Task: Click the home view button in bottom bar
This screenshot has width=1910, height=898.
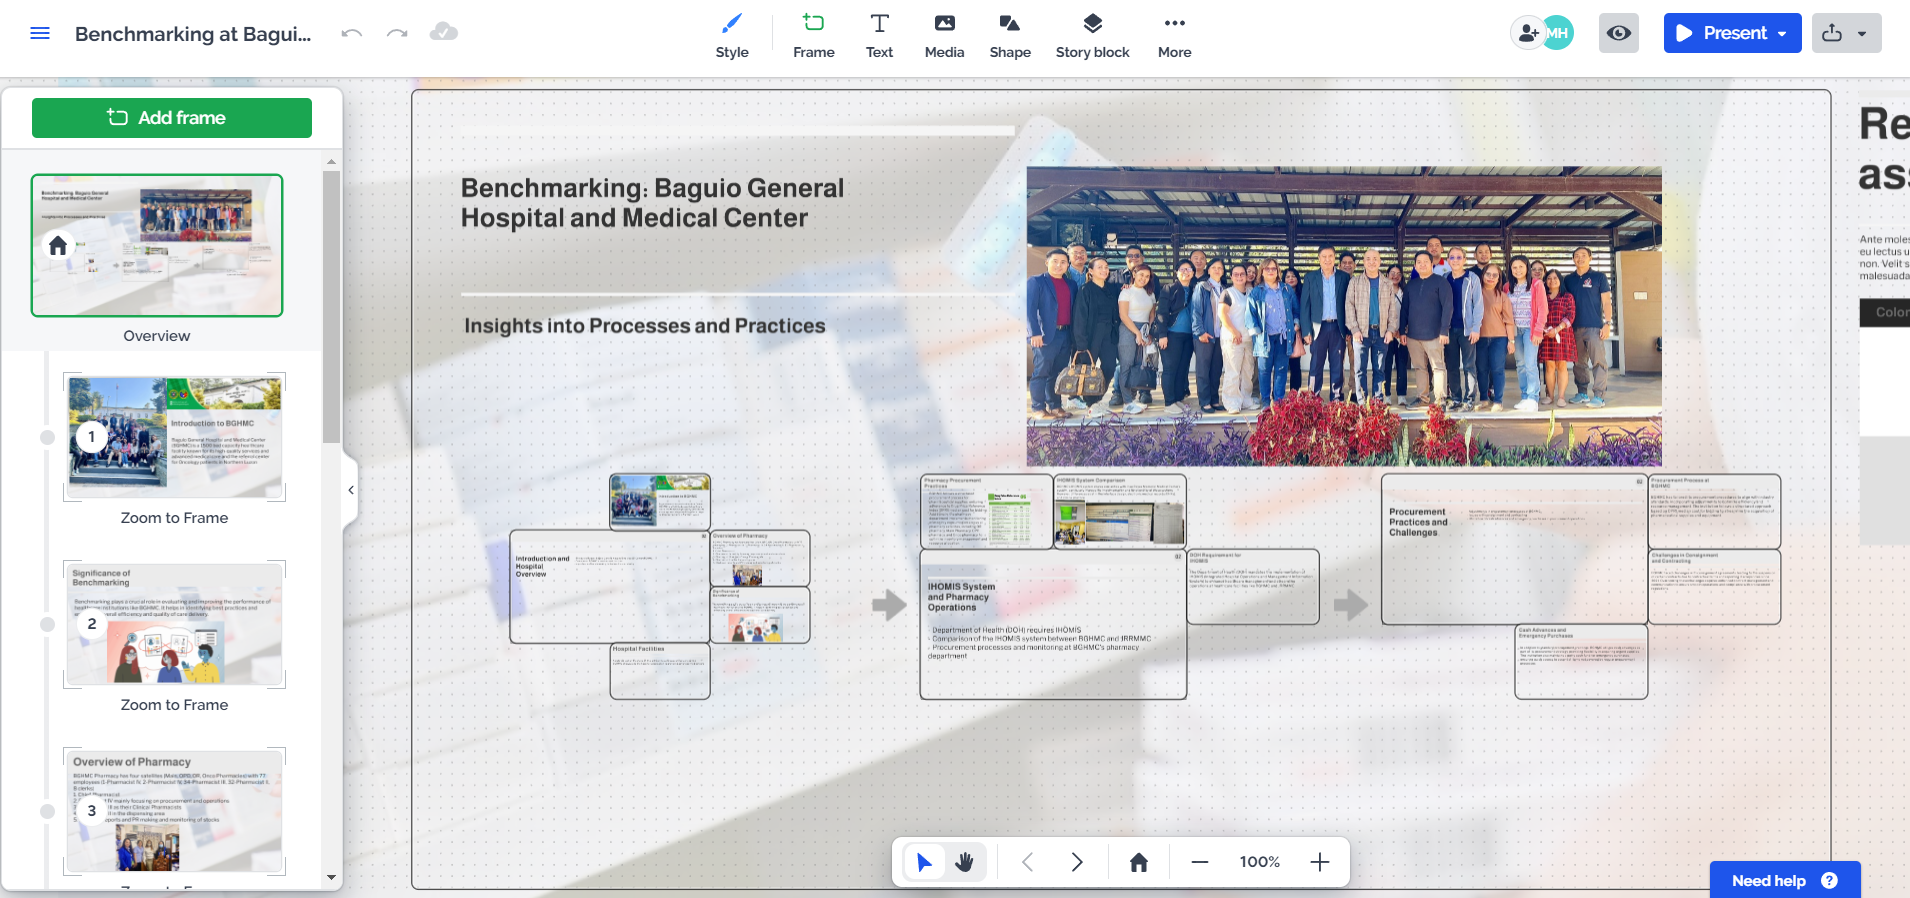Action: (x=1139, y=862)
